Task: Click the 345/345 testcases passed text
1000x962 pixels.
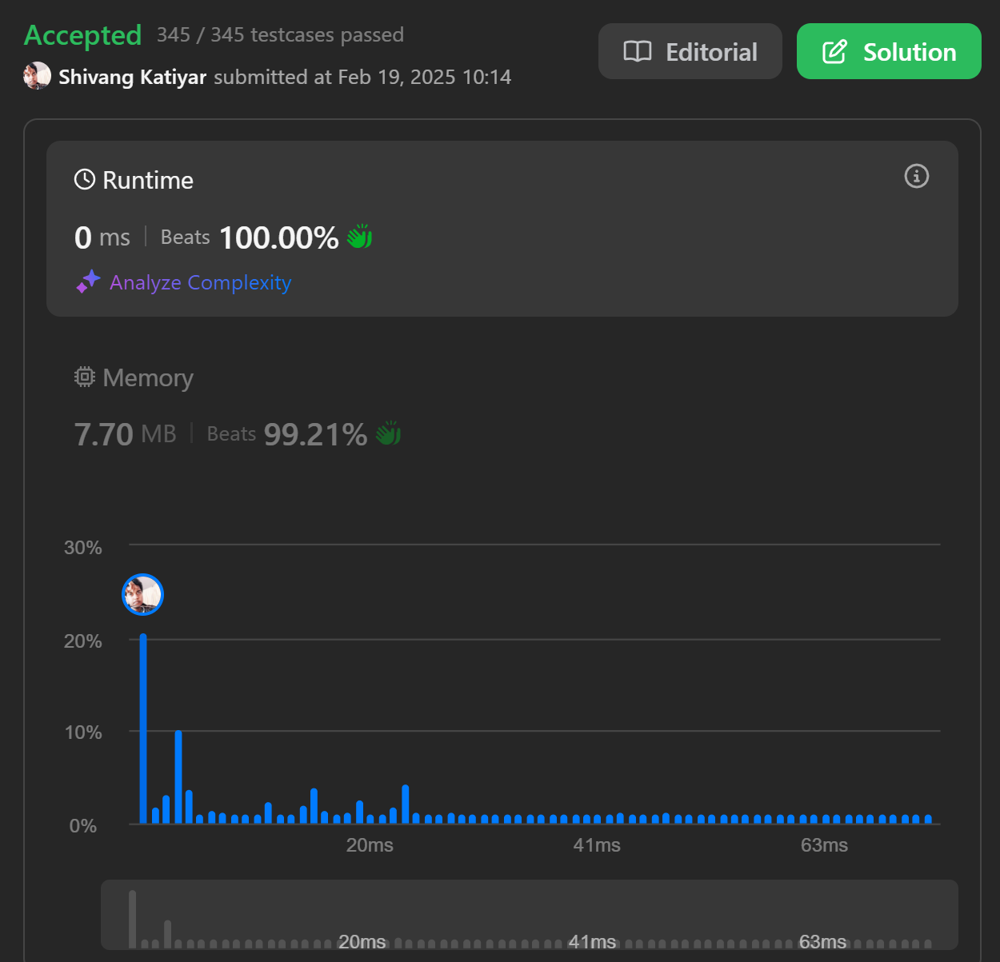Action: pyautogui.click(x=280, y=35)
